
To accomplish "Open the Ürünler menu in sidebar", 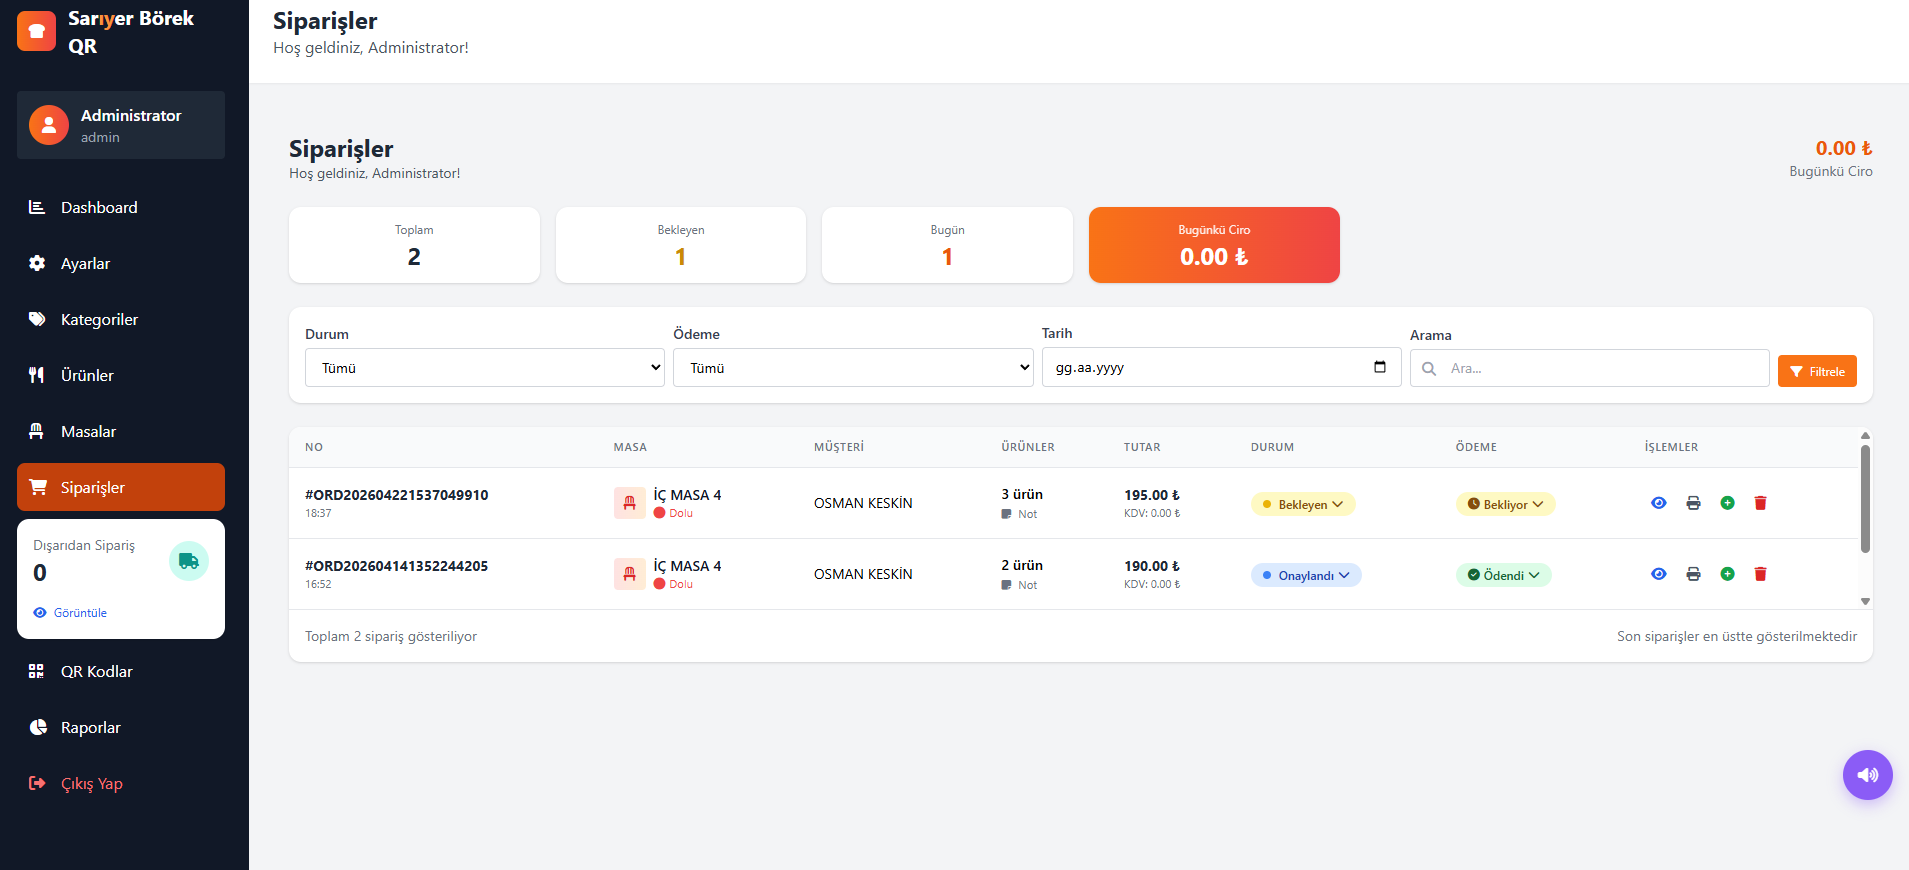I will [87, 376].
